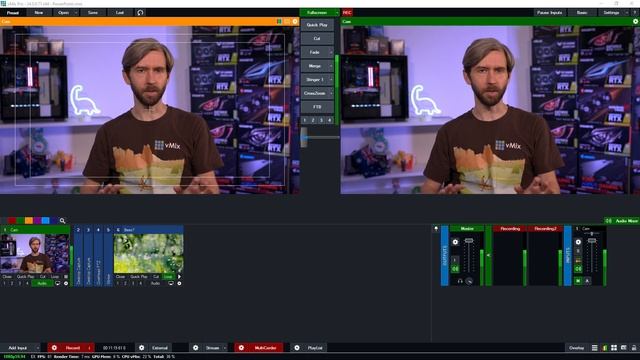
Task: Click the collapse arrow next to Master channel
Action: (x=488, y=255)
